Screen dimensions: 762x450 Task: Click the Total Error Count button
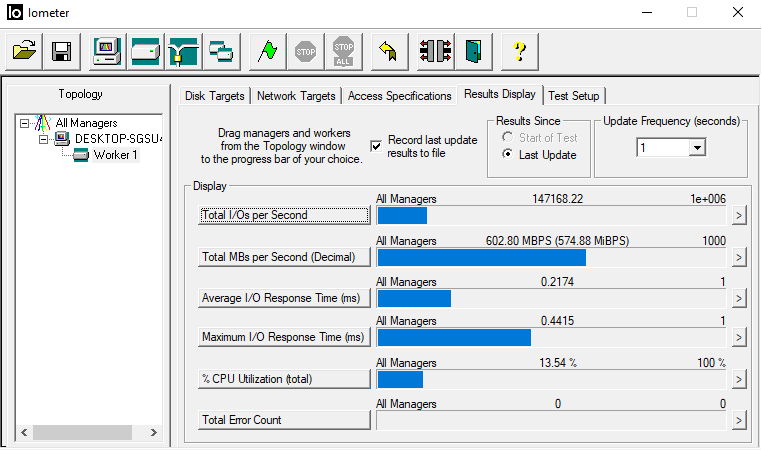click(x=284, y=420)
